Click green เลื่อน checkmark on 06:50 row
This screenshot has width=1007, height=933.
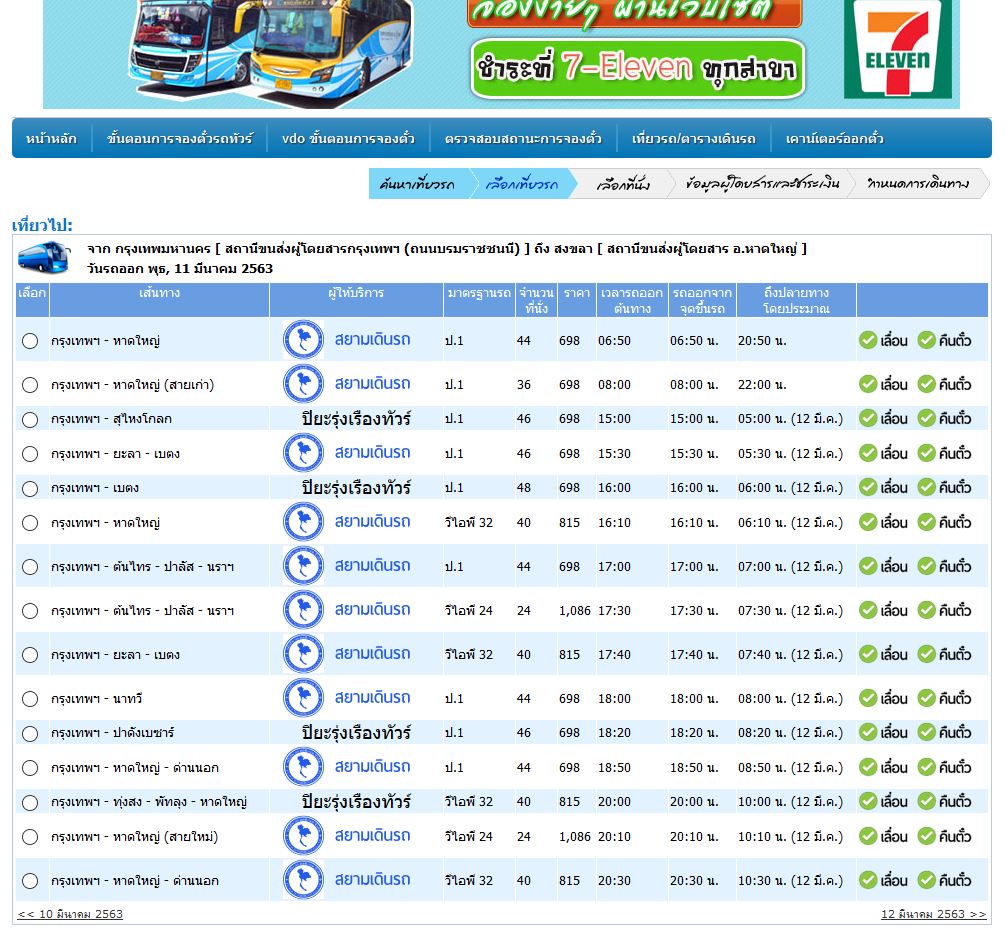coord(868,340)
